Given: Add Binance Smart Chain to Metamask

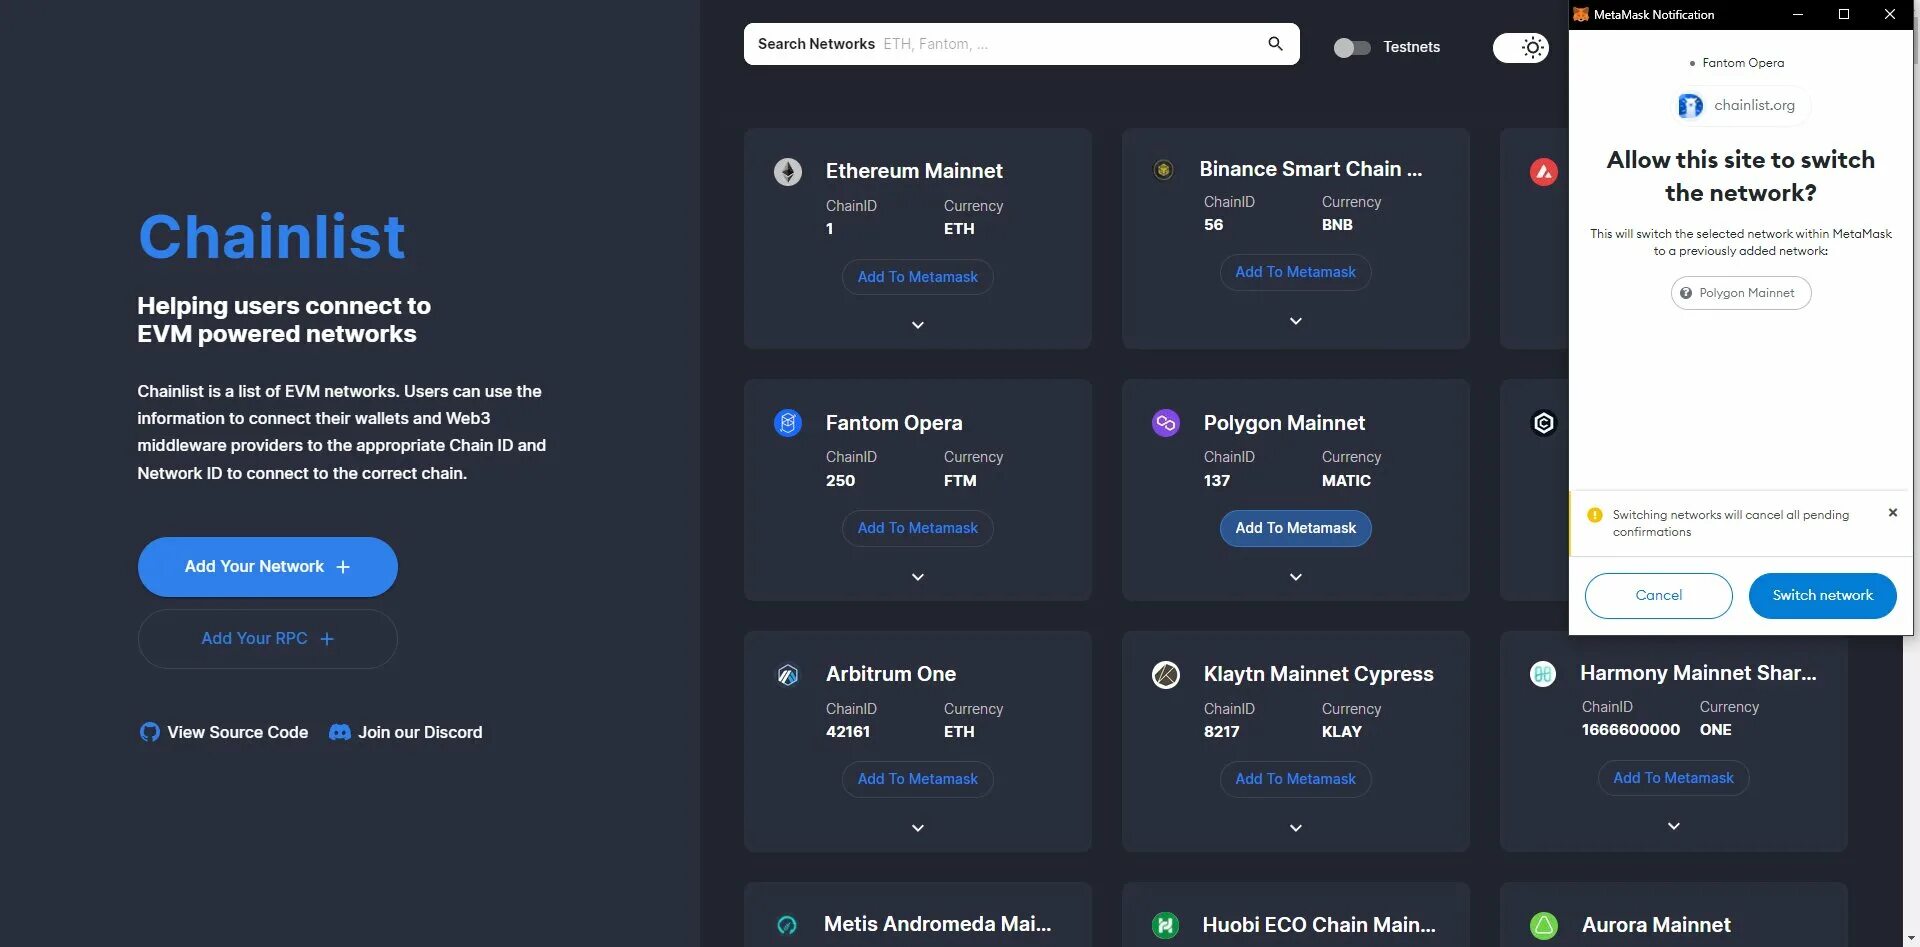Looking at the screenshot, I should click(1296, 272).
